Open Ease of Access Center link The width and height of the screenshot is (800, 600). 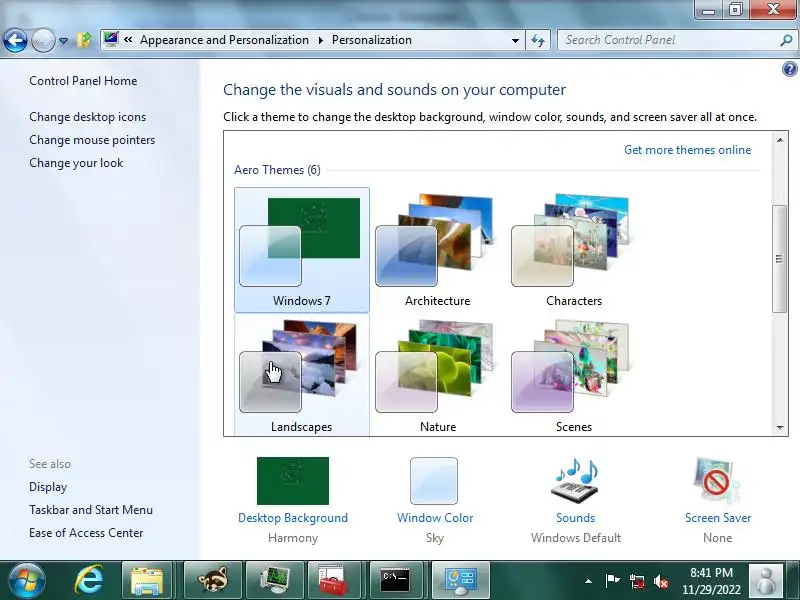(x=86, y=533)
